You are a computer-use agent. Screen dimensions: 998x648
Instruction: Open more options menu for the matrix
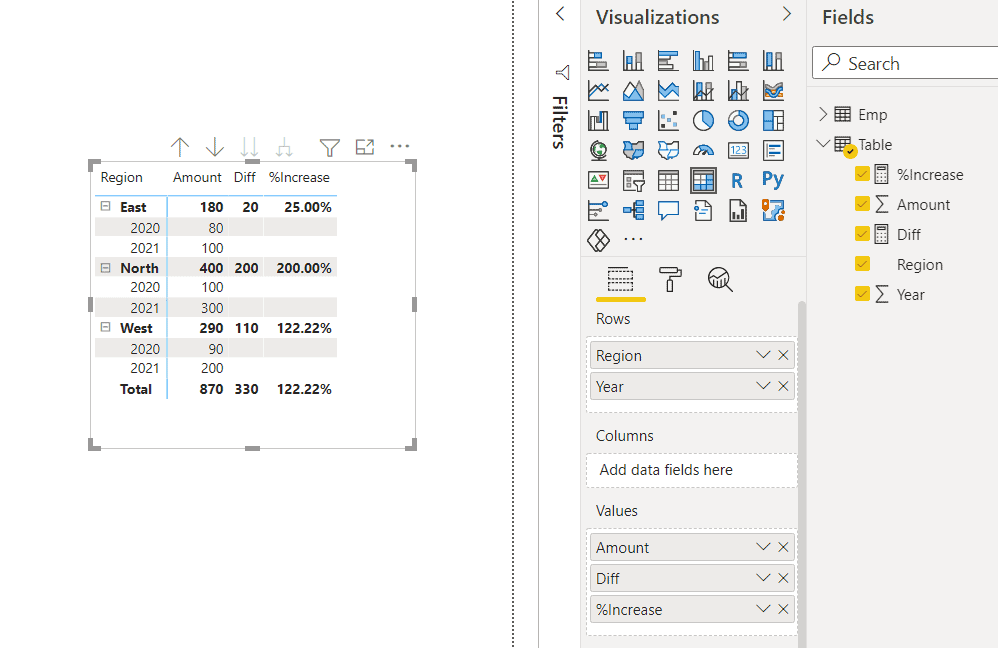point(399,146)
